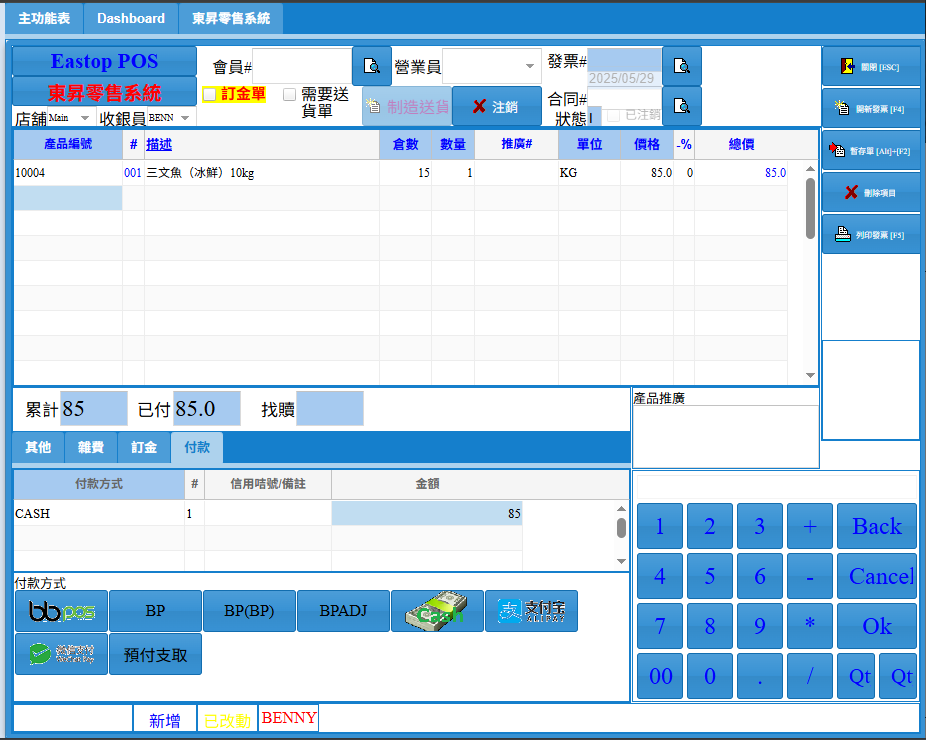Click the contract search icon next to 合同#
Image resolution: width=926 pixels, height=740 pixels.
(682, 106)
